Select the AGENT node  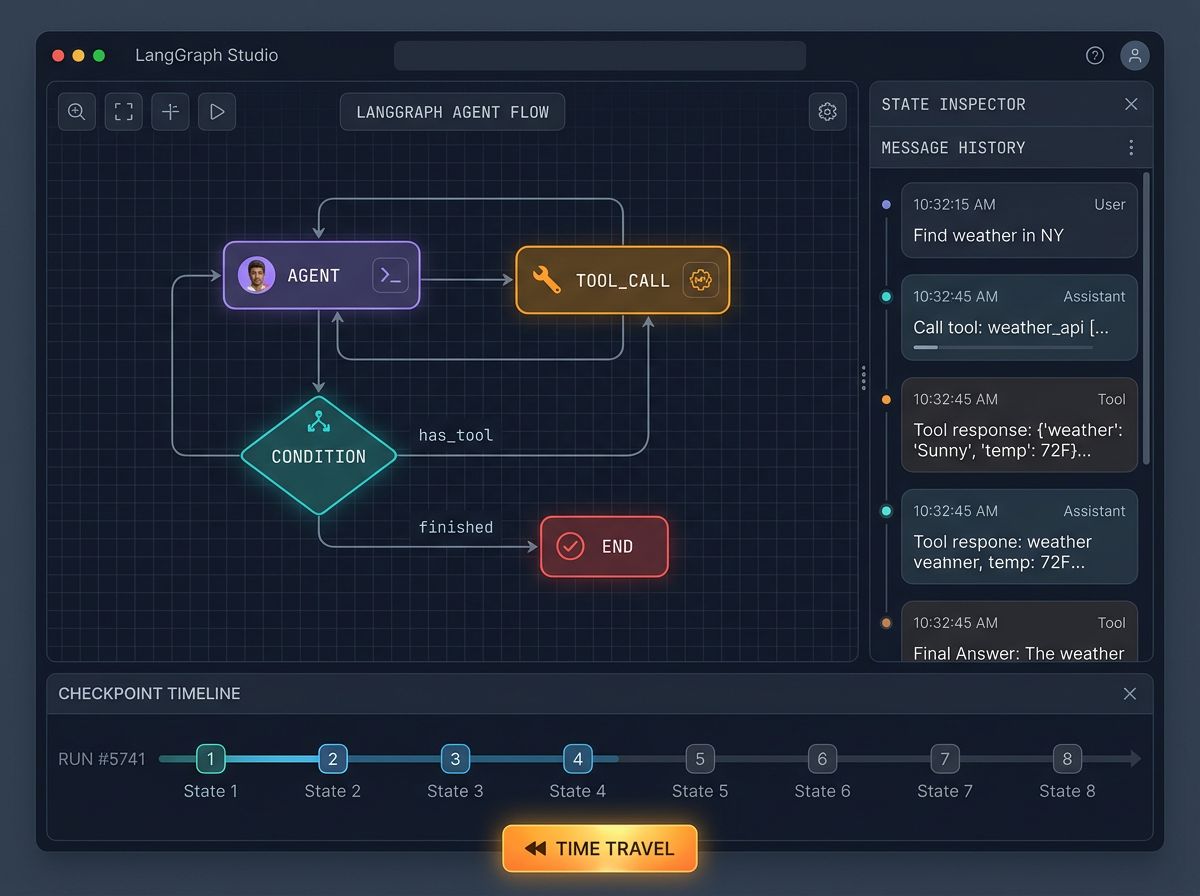[x=321, y=275]
